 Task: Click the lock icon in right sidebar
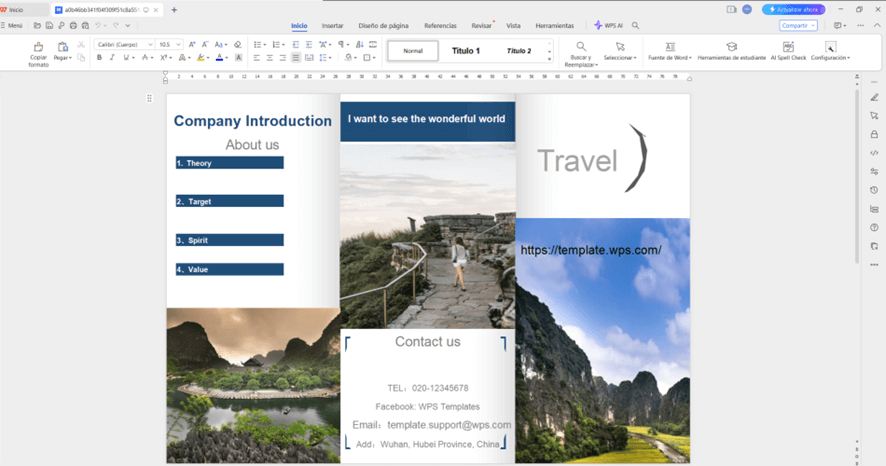(x=874, y=134)
